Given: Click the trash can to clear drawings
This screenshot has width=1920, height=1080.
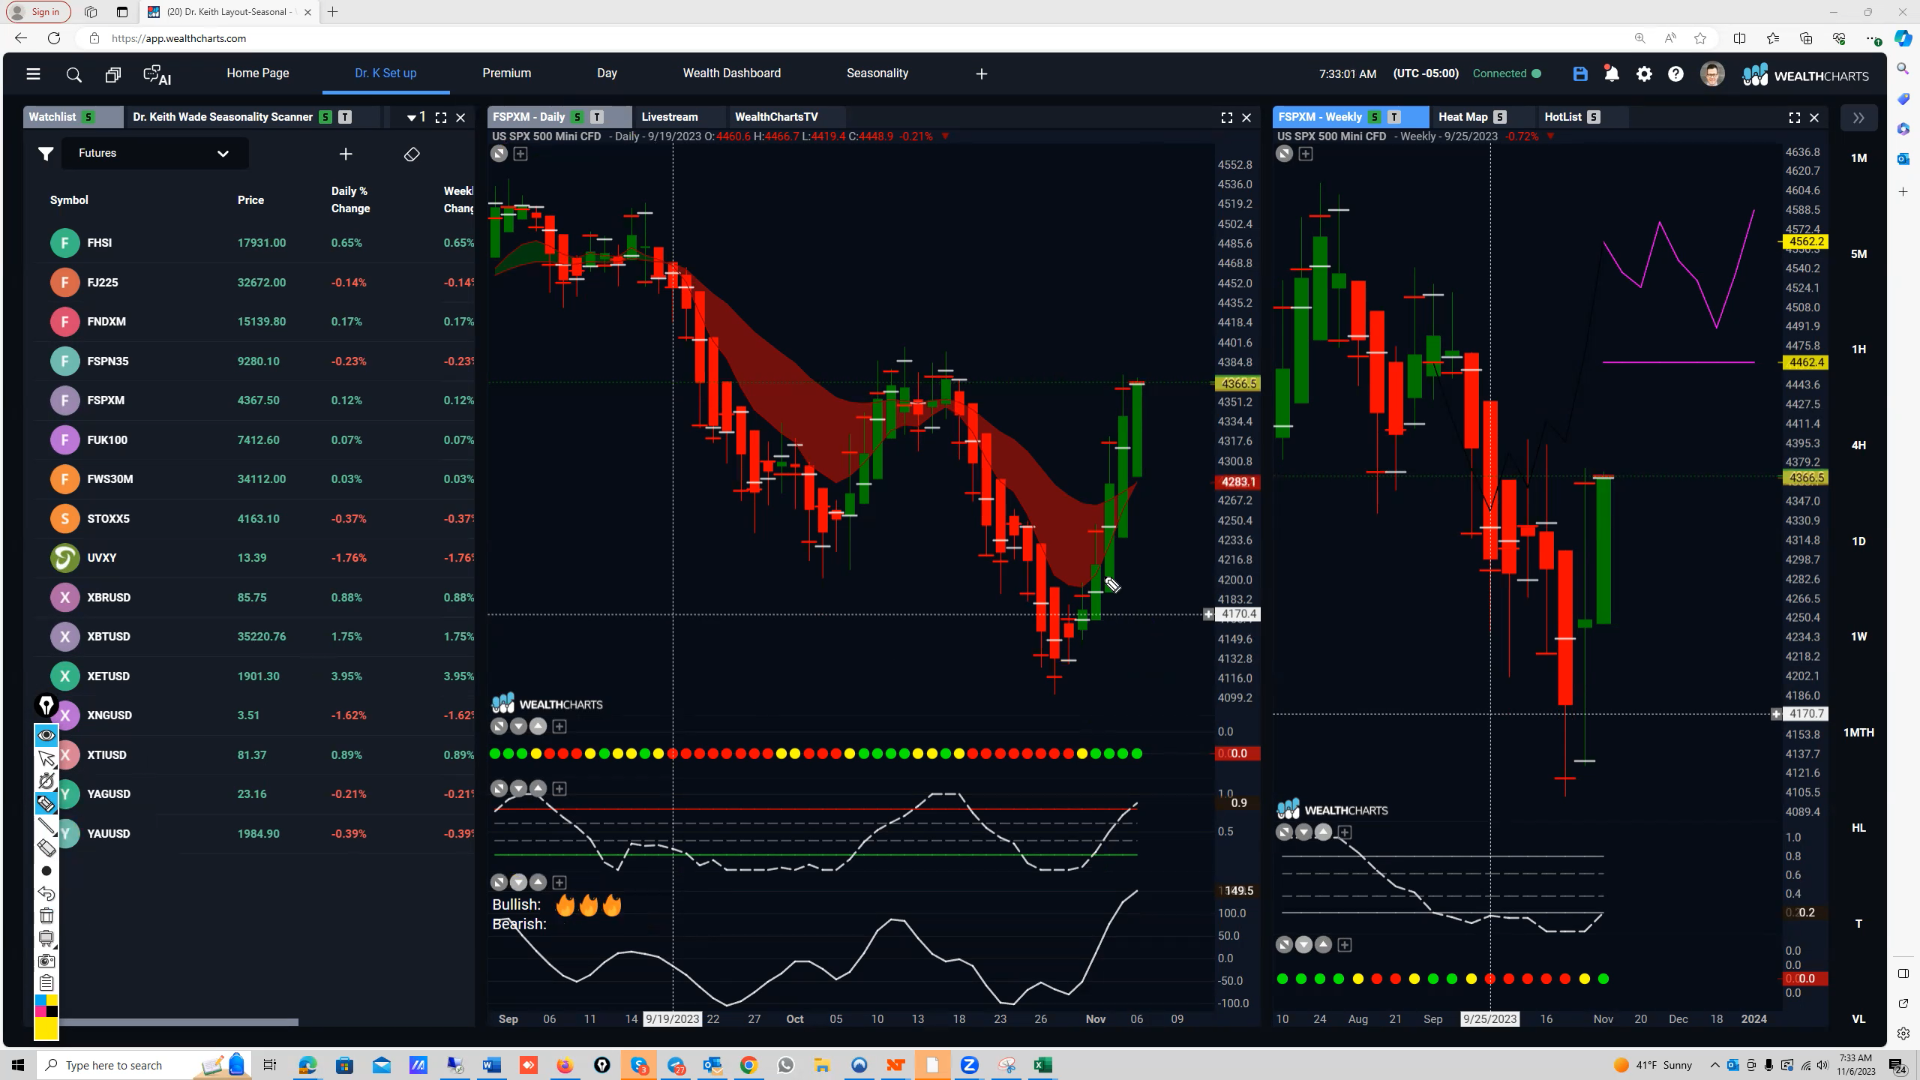Looking at the screenshot, I should coord(46,915).
